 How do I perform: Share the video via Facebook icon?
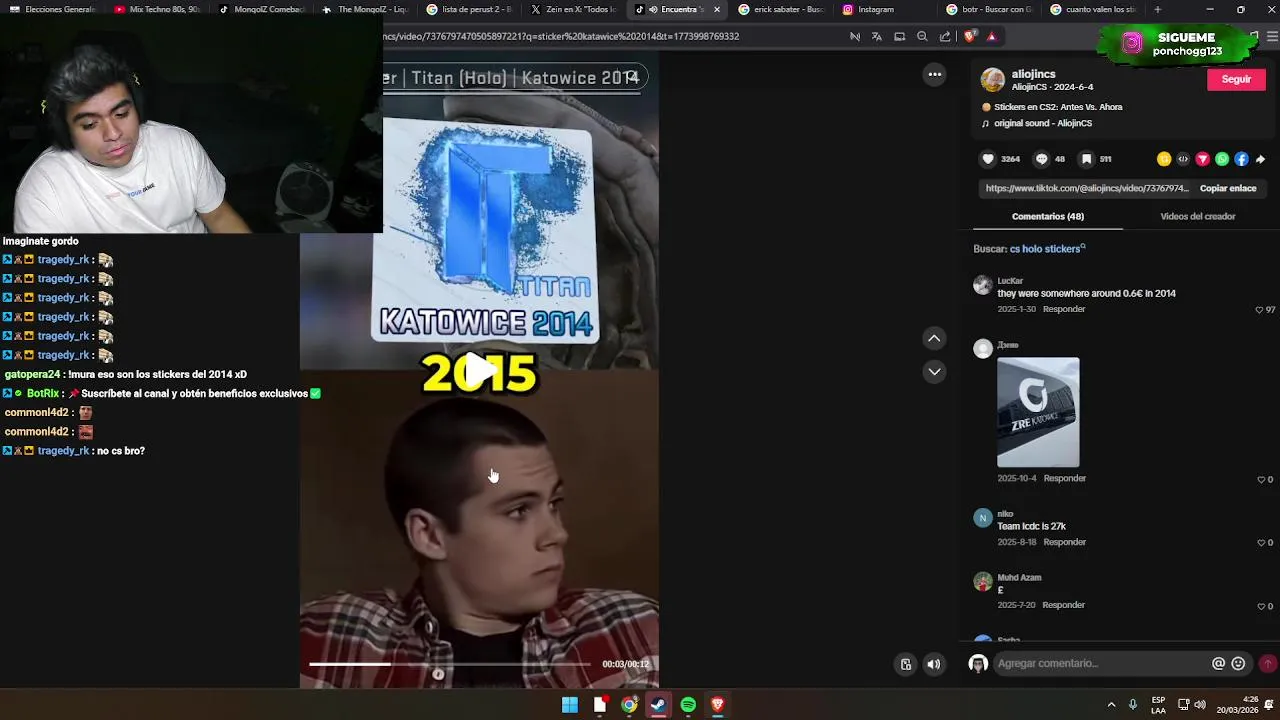(1241, 159)
